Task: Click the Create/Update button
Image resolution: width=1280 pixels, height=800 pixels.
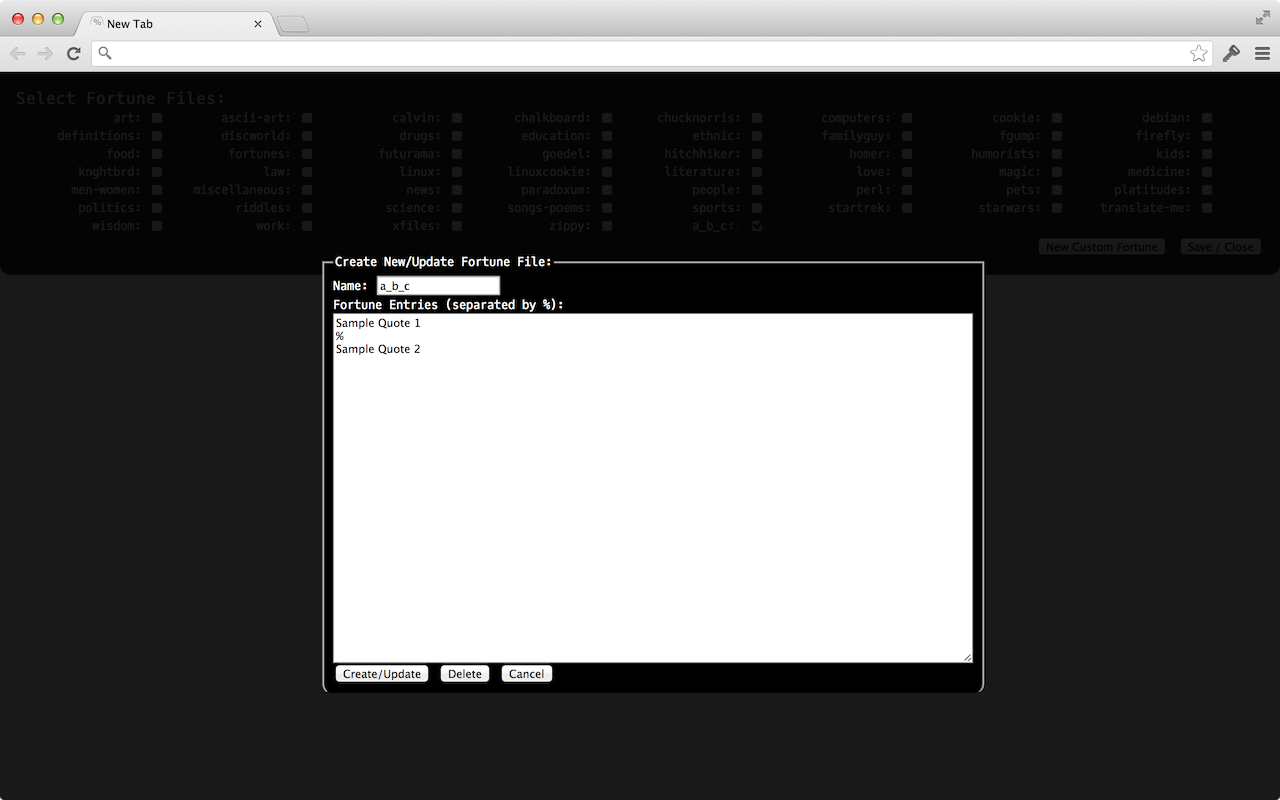Action: tap(382, 674)
